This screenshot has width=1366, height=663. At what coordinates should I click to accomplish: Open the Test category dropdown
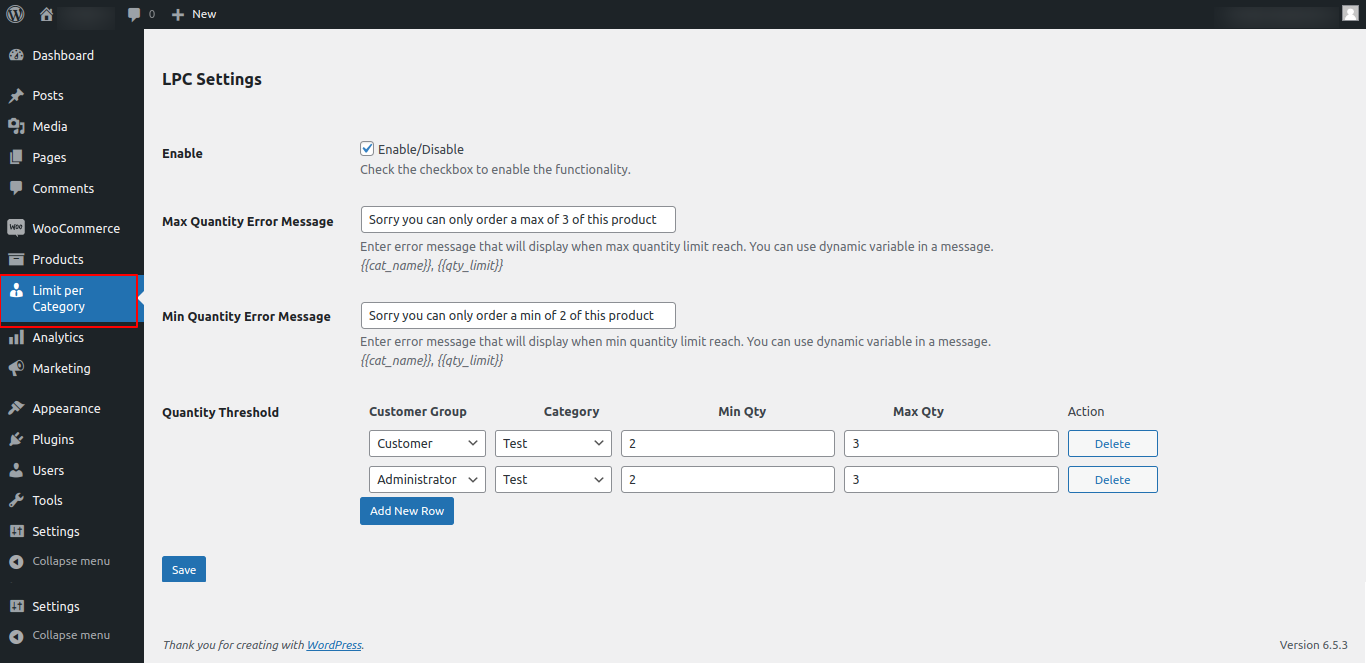[x=553, y=443]
